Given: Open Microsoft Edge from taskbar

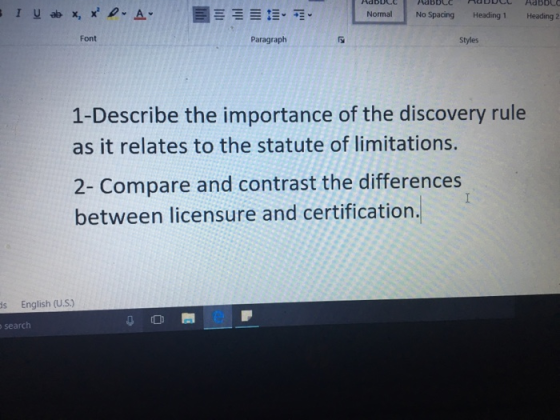Looking at the screenshot, I should tap(218, 317).
